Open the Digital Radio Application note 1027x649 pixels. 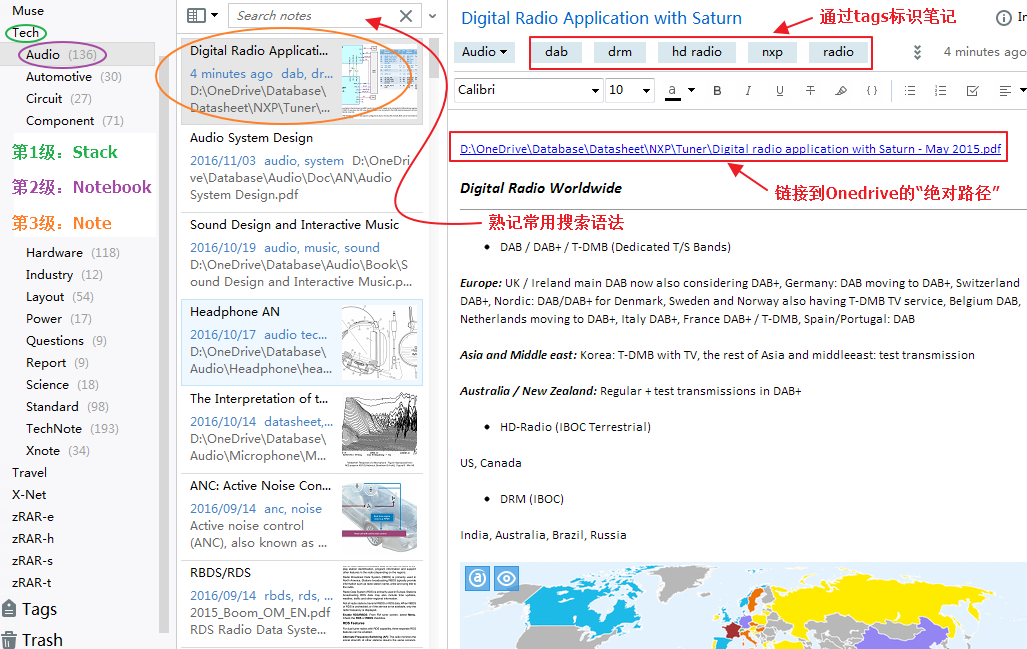click(x=302, y=81)
